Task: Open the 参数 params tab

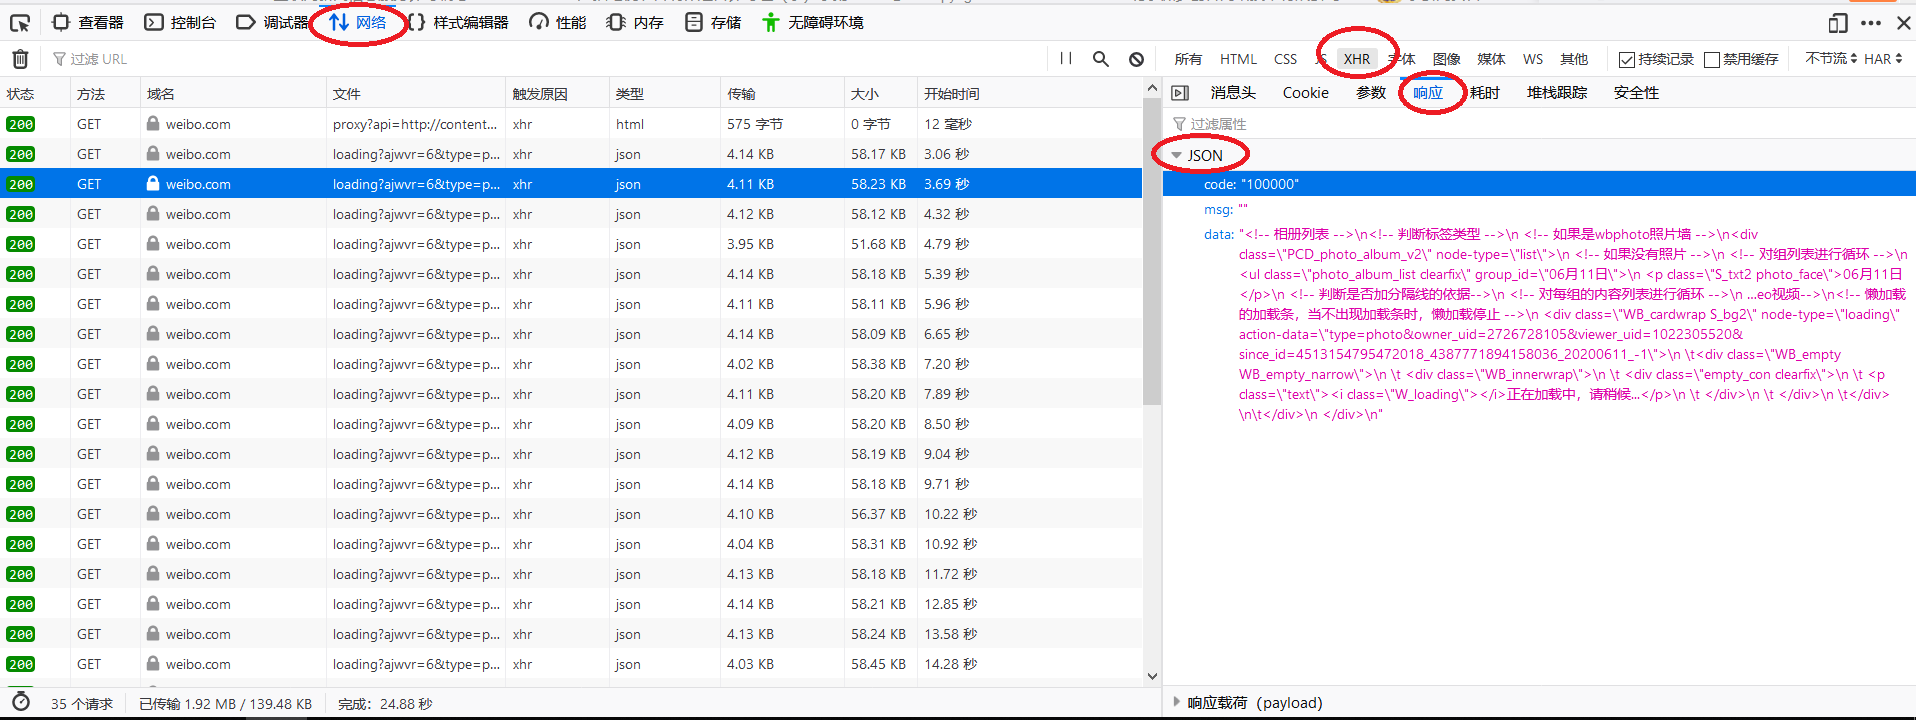Action: (x=1371, y=93)
